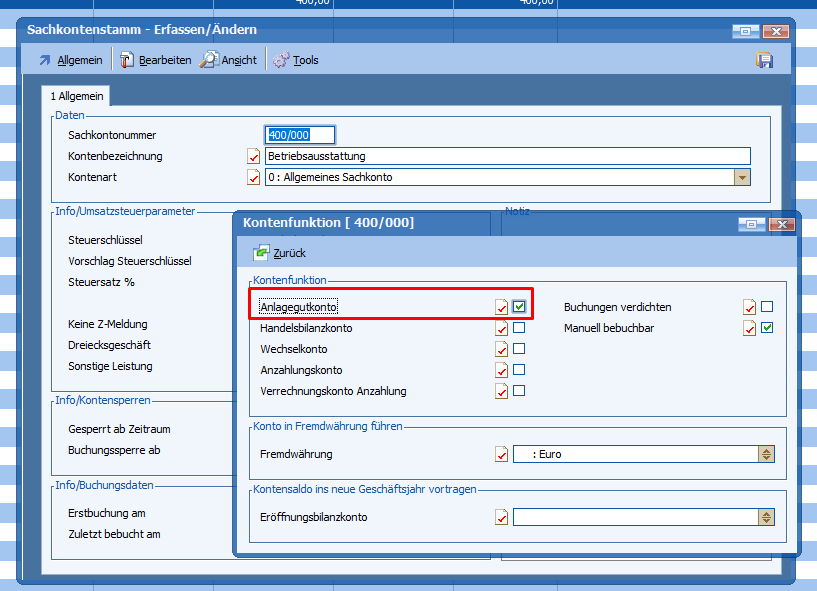Click the note icon next to Wechselkonto
The width and height of the screenshot is (817, 591).
[502, 349]
